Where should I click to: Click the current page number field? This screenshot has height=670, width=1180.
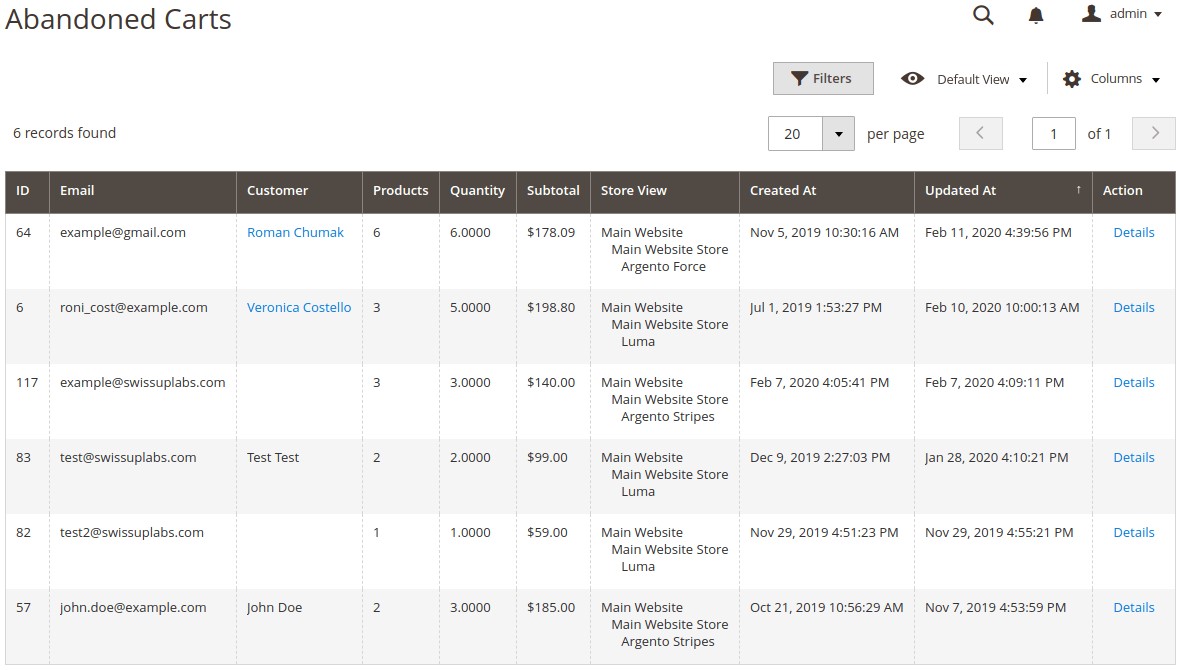[1053, 134]
